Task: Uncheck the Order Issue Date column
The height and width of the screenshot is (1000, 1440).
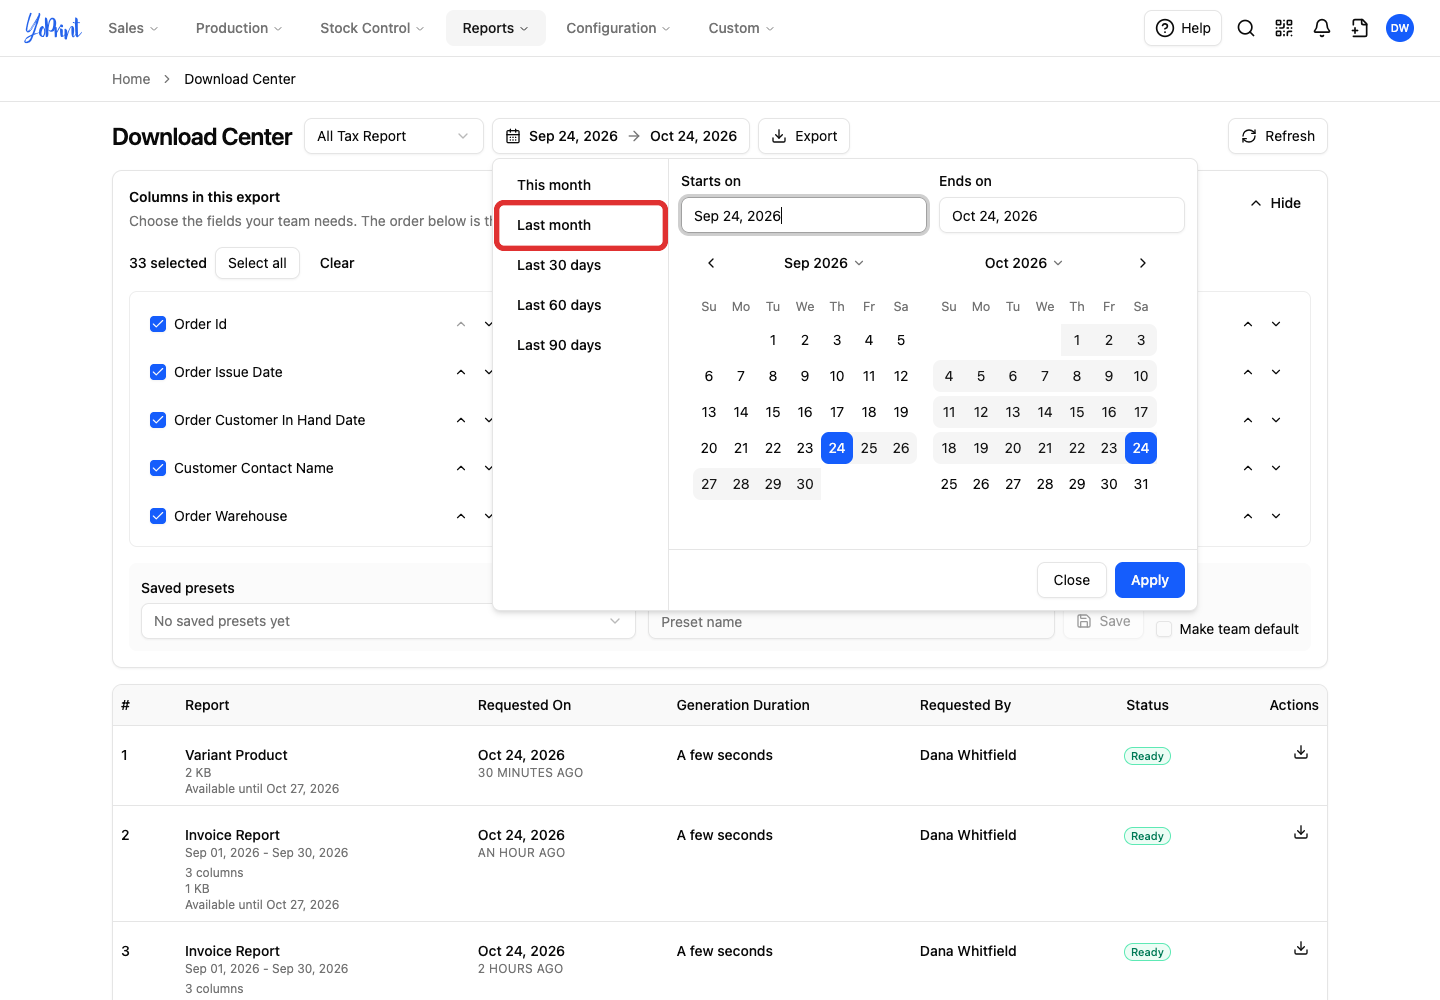Action: [158, 372]
